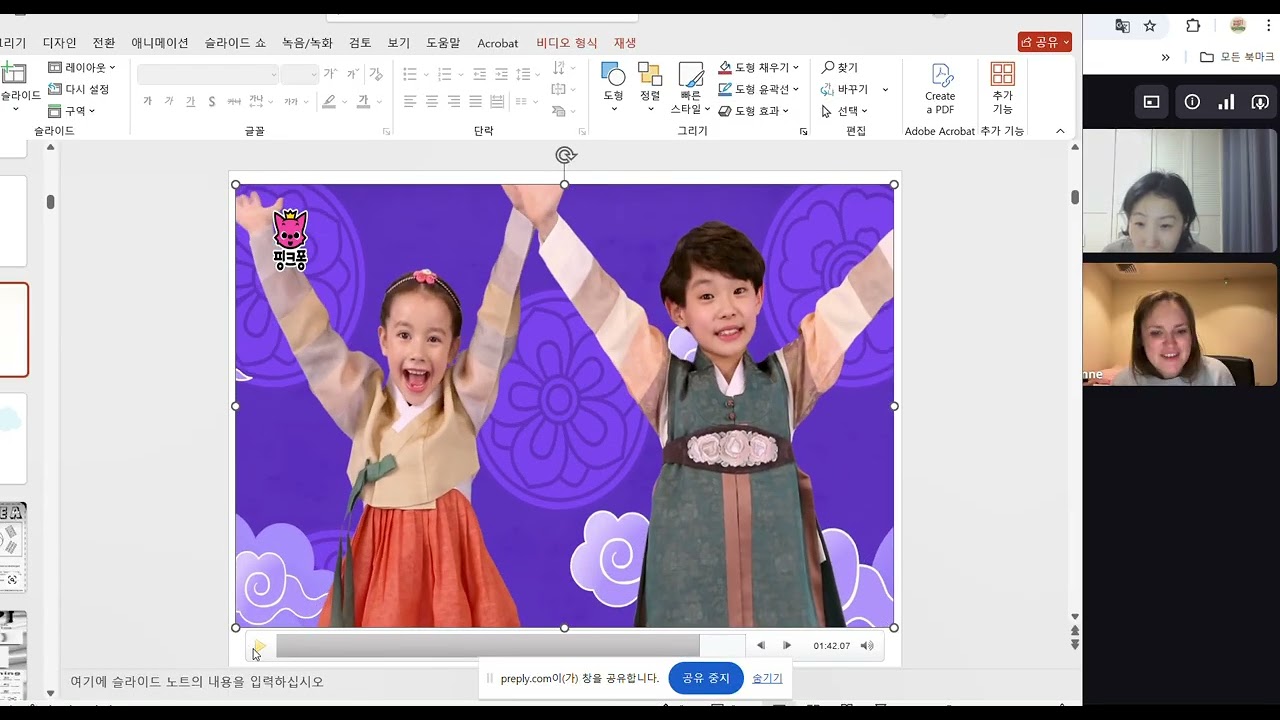1280x720 pixels.
Task: Click the browser translate icon
Action: pos(1123,26)
